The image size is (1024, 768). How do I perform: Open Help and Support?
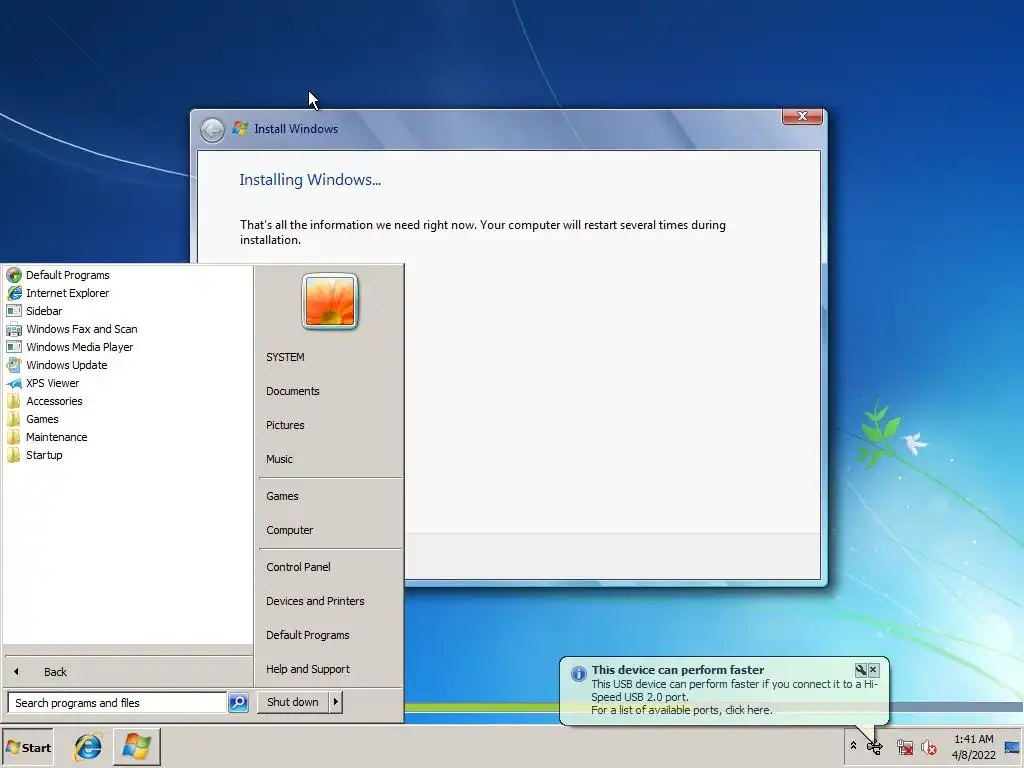point(308,669)
